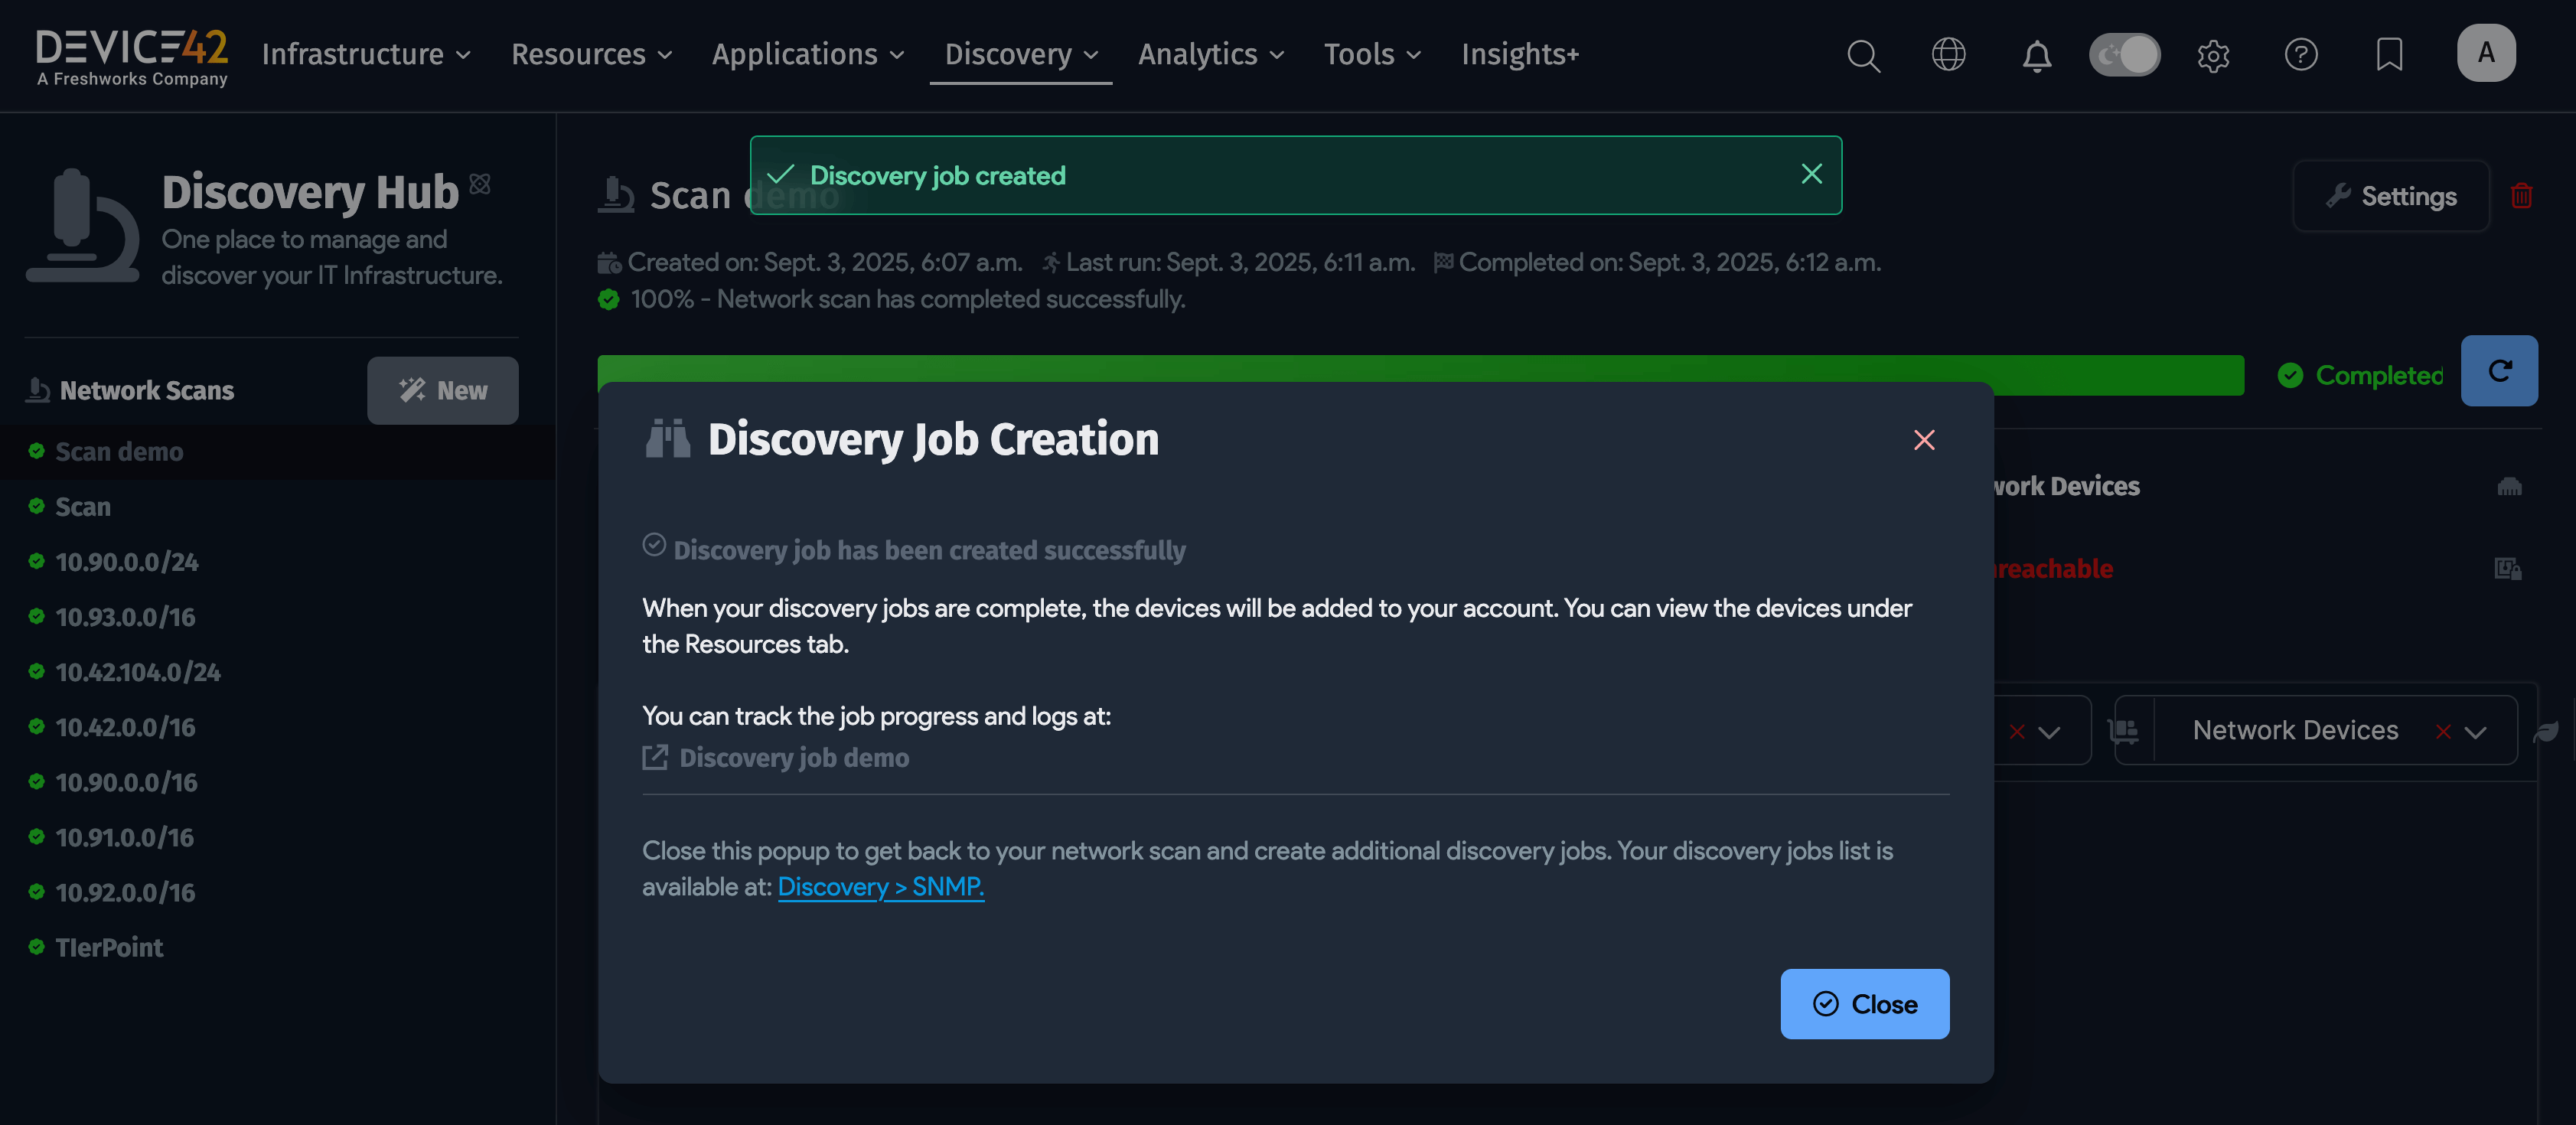Click the bookmark icon in the header
Viewport: 2576px width, 1125px height.
pyautogui.click(x=2389, y=55)
